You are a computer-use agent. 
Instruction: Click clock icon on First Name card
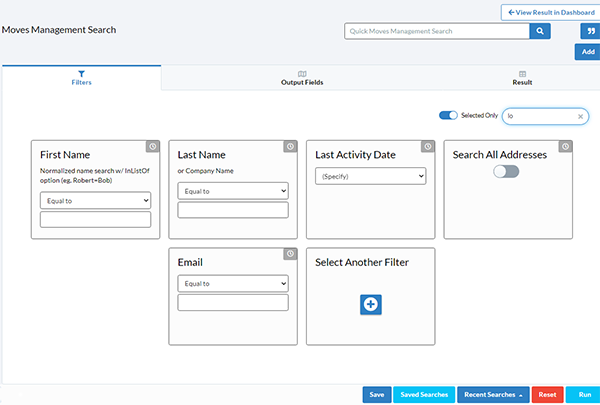click(153, 146)
